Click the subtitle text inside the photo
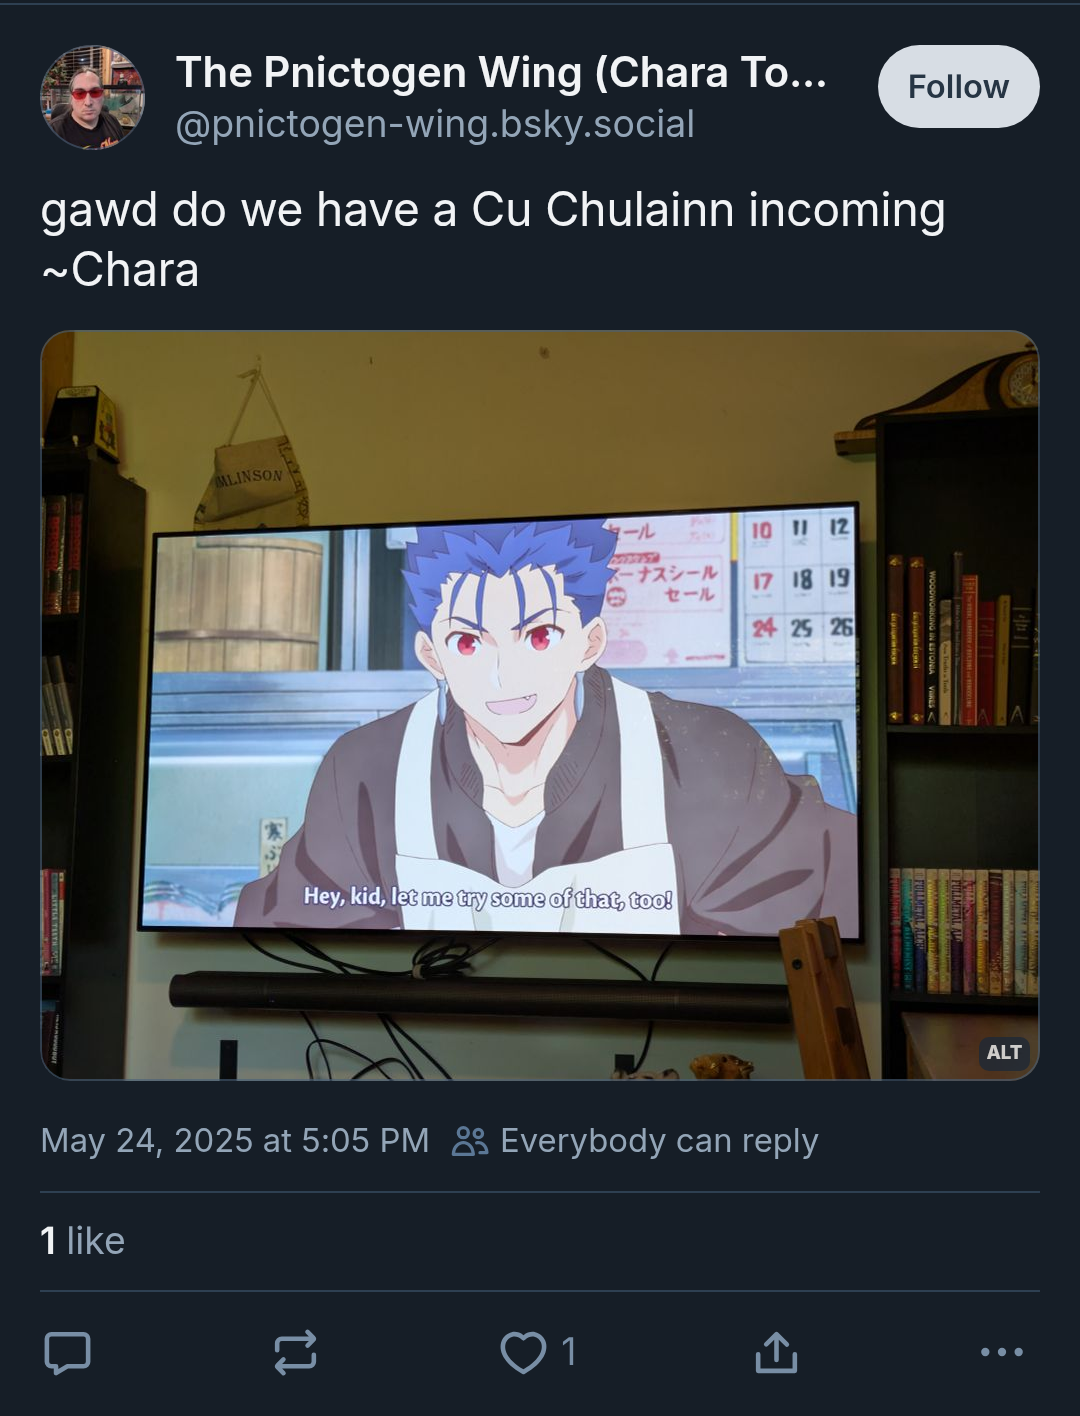This screenshot has height=1416, width=1080. [488, 898]
